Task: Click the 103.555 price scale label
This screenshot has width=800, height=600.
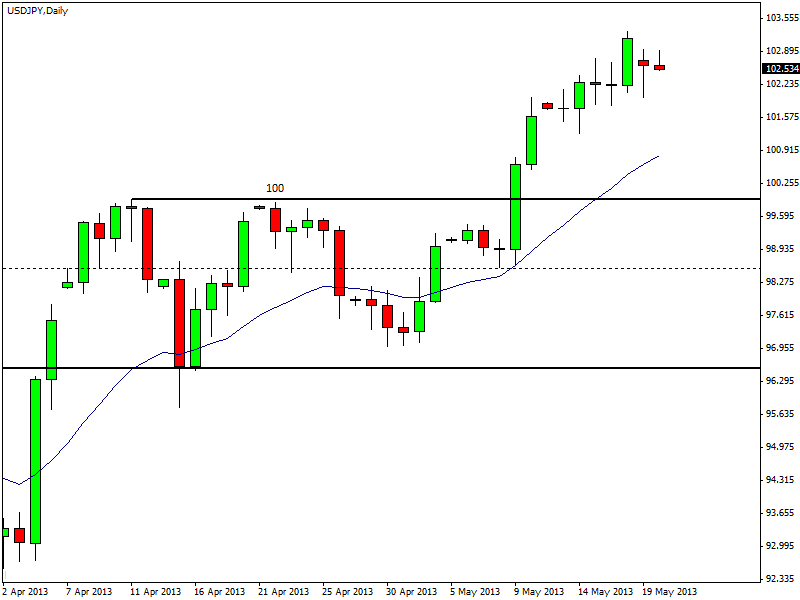Action: tap(781, 19)
